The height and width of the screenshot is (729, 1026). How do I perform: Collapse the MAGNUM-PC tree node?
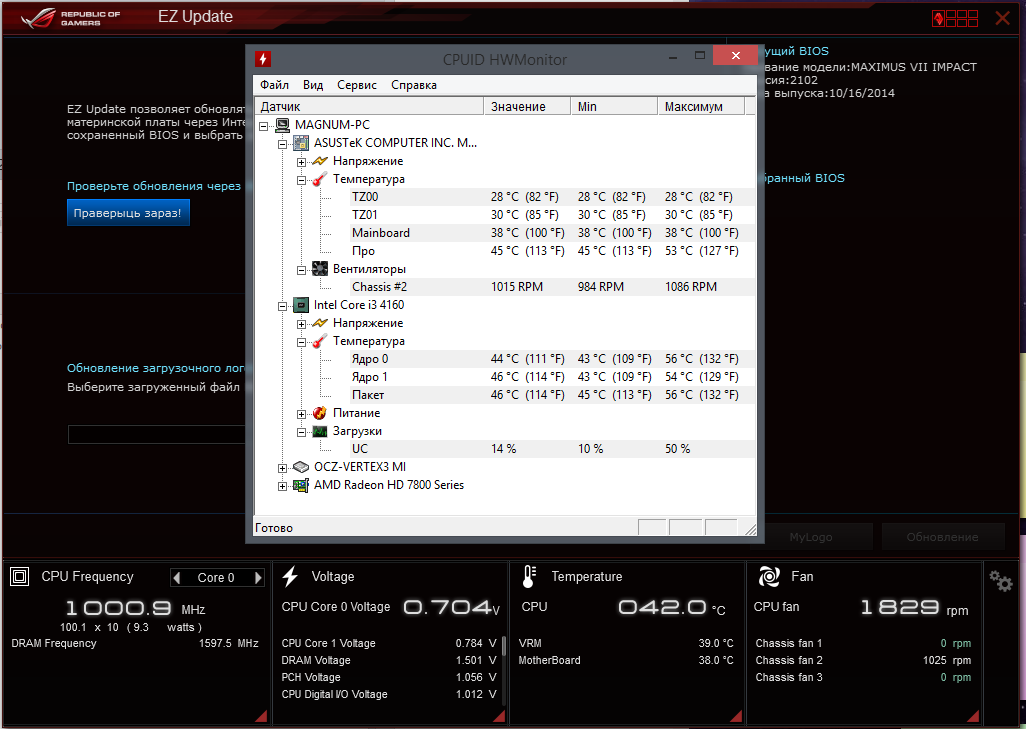[264, 126]
